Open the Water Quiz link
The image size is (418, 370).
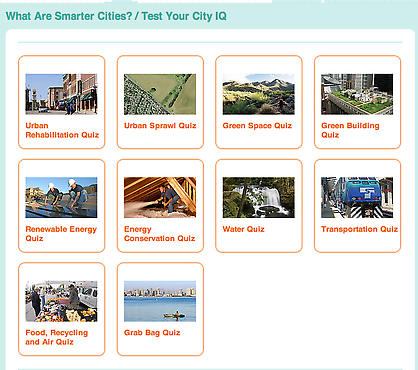pos(243,229)
